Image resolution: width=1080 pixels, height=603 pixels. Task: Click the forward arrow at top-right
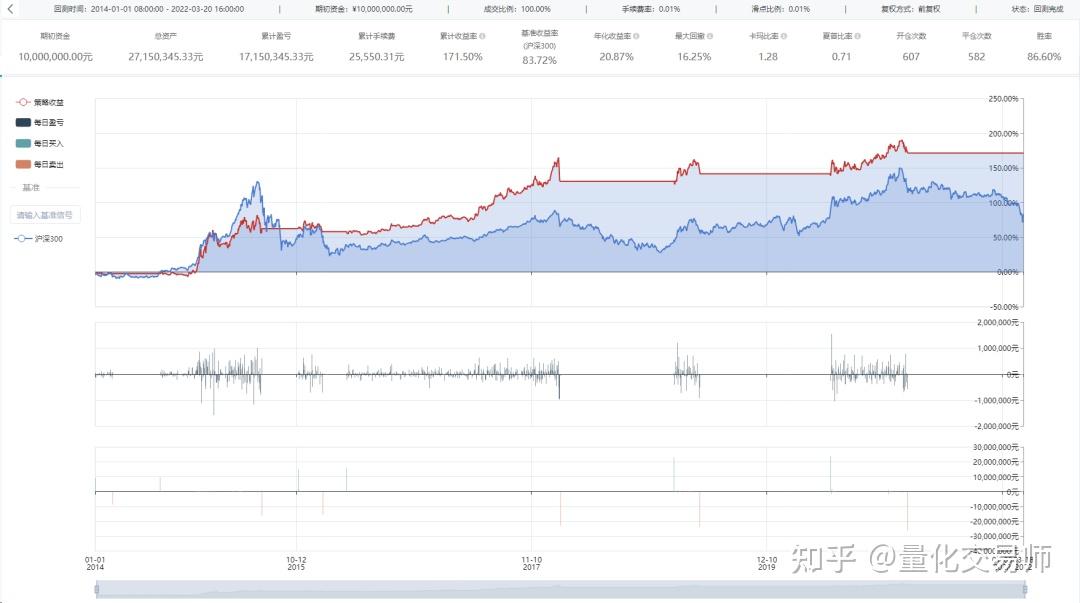coord(1071,9)
